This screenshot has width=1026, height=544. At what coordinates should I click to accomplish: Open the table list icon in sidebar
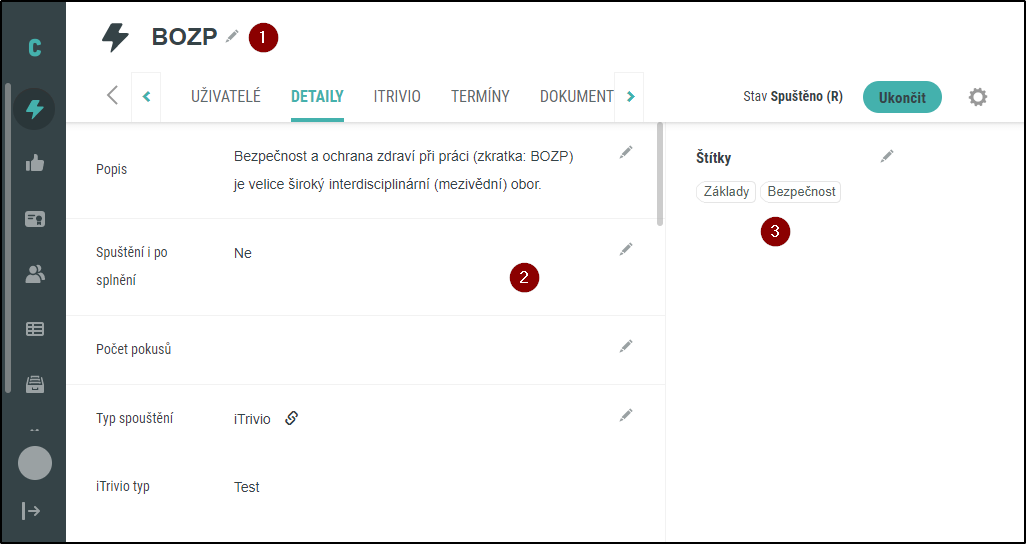[34, 329]
